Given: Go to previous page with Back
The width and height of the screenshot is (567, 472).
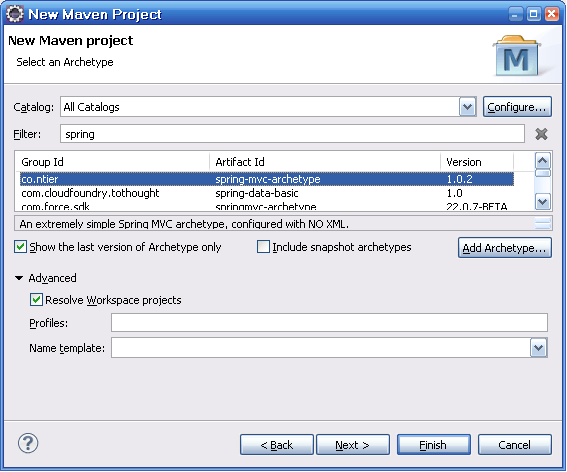Looking at the screenshot, I should [277, 445].
